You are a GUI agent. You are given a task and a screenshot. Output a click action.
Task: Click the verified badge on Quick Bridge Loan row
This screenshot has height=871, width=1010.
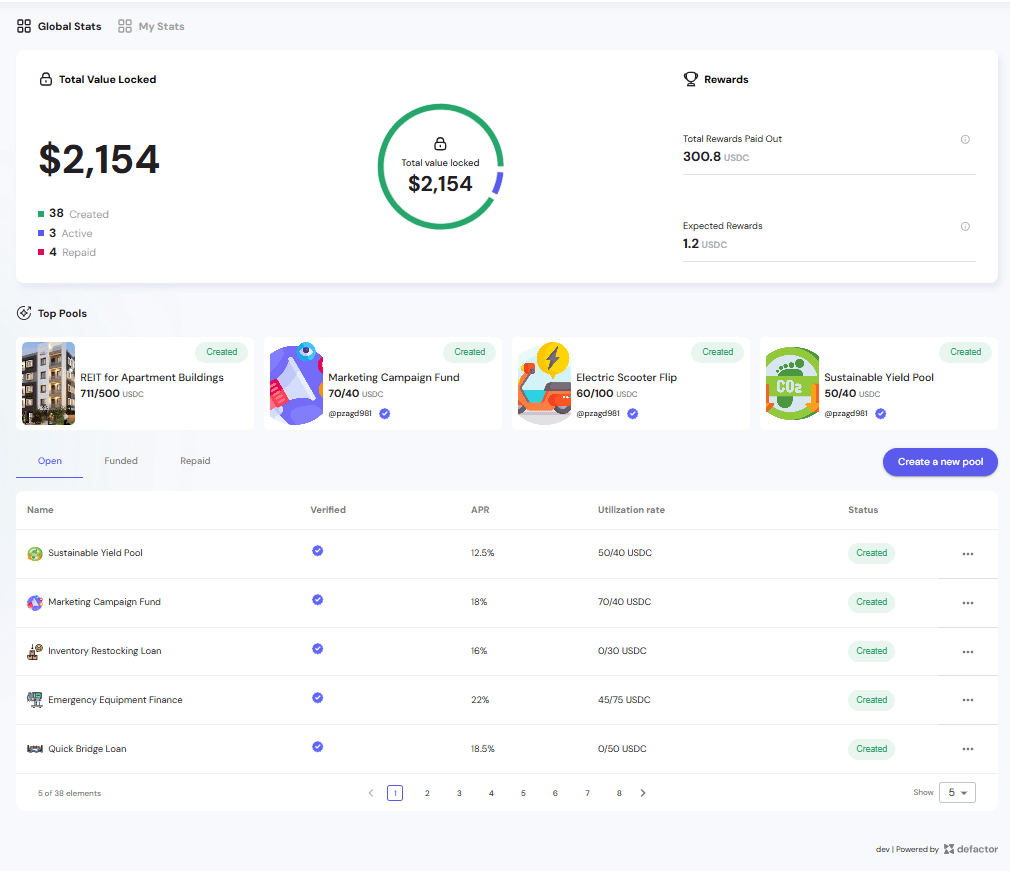[317, 747]
